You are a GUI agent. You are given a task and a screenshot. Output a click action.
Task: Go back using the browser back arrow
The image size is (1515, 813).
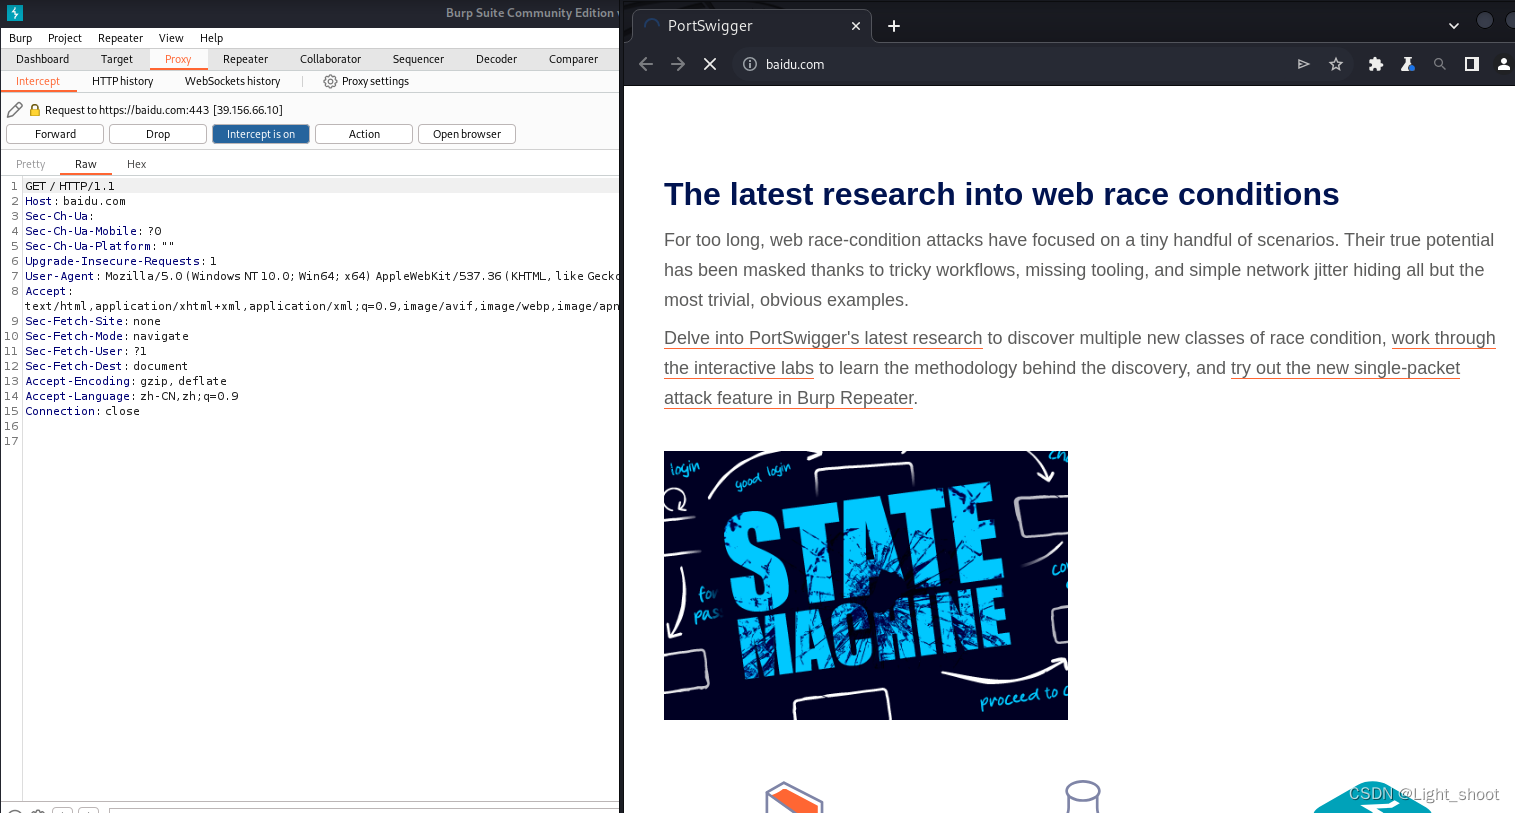pyautogui.click(x=646, y=64)
